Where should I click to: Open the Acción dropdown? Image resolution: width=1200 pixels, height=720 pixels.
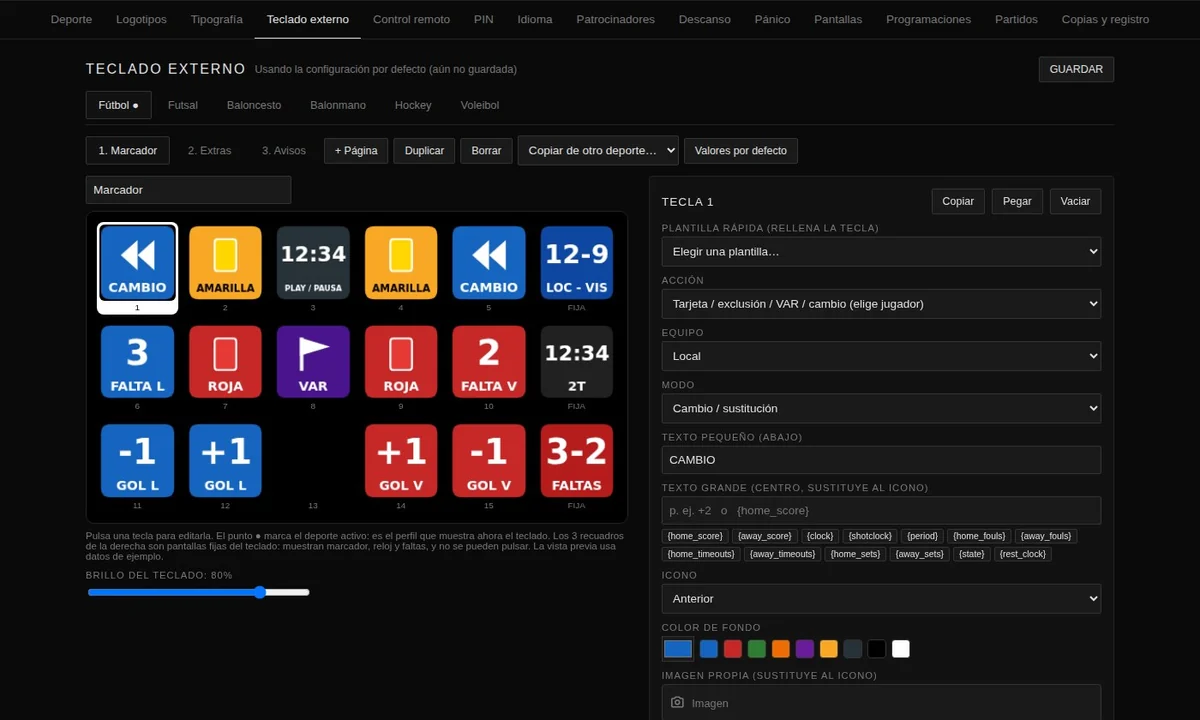pos(881,303)
